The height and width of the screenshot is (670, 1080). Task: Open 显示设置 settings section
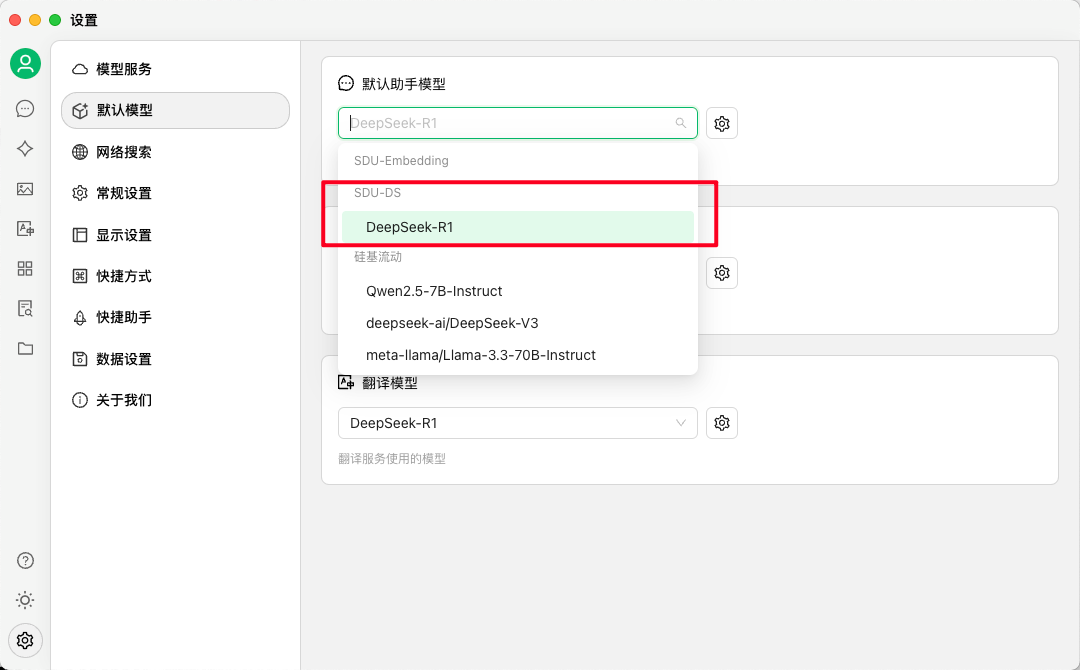(x=176, y=235)
